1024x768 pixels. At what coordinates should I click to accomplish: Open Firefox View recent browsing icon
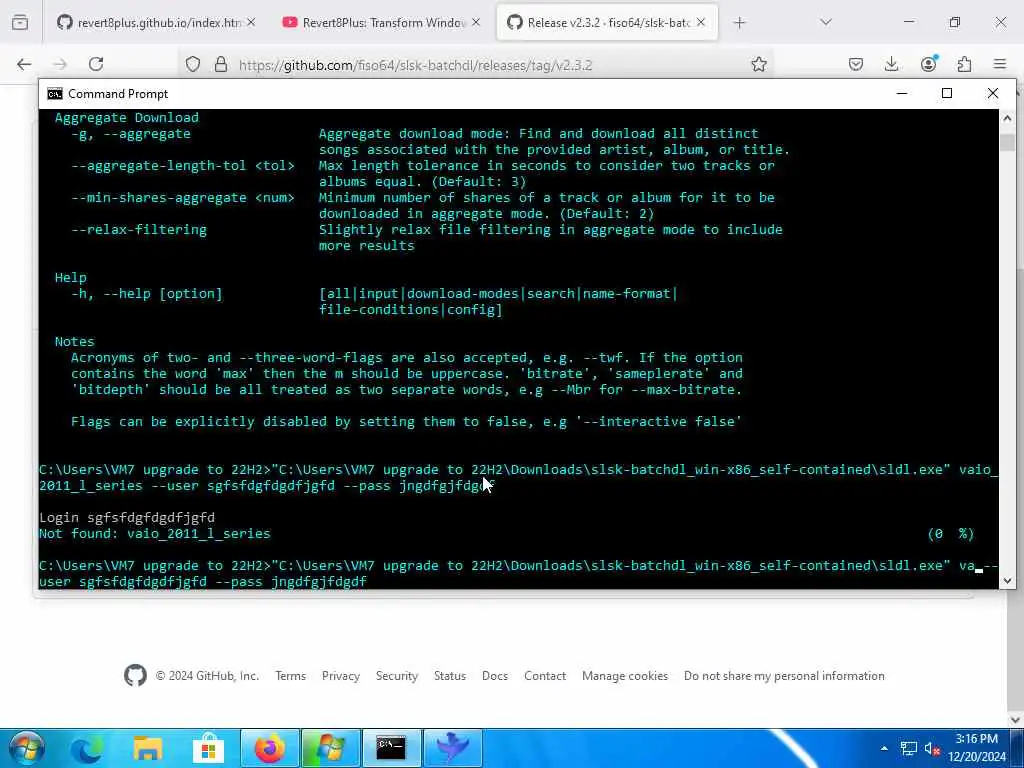(x=20, y=23)
